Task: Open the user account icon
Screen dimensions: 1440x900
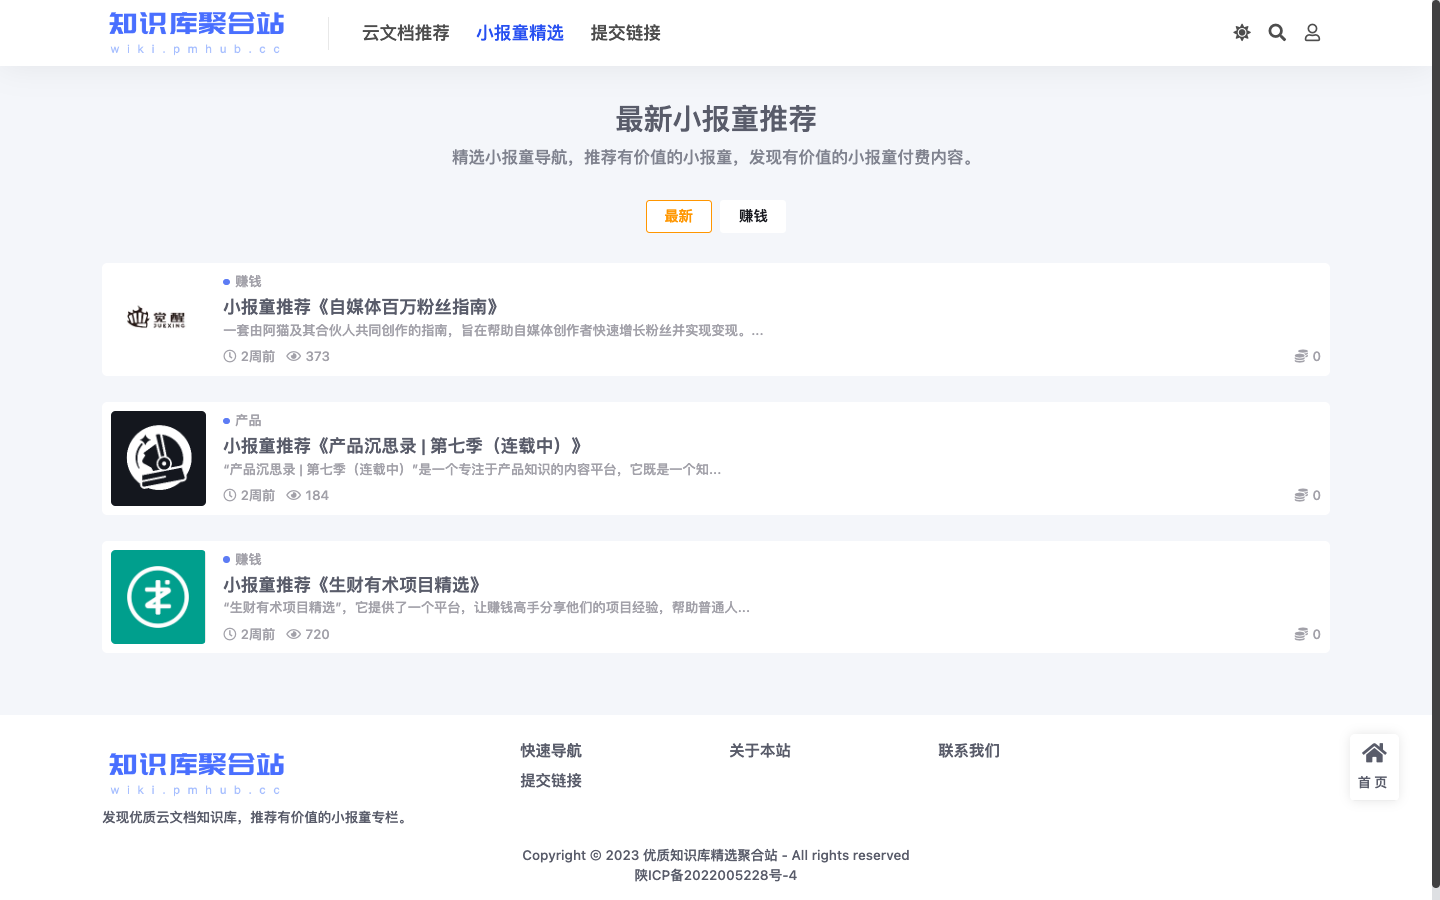Action: (x=1312, y=32)
